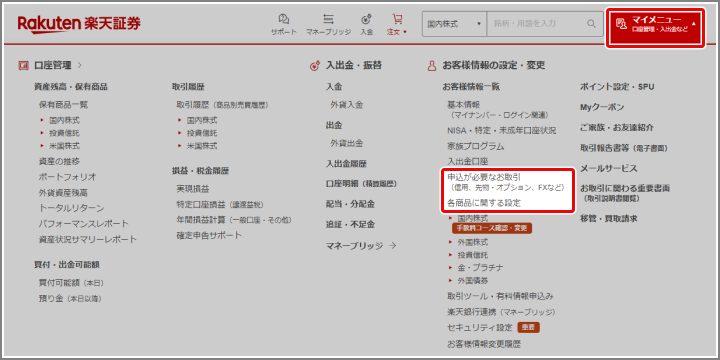Click the Rakuten 楽天証券 logo
The image size is (720, 360).
pyautogui.click(x=79, y=23)
